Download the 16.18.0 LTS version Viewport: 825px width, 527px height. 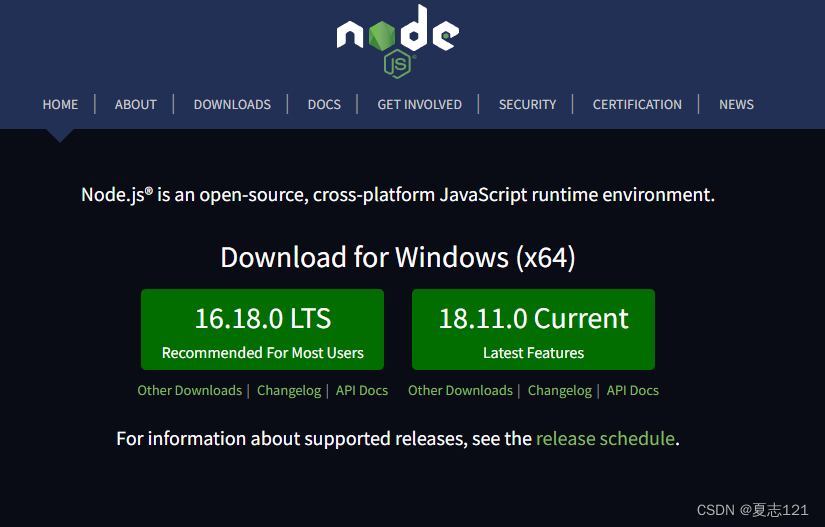pyautogui.click(x=263, y=329)
